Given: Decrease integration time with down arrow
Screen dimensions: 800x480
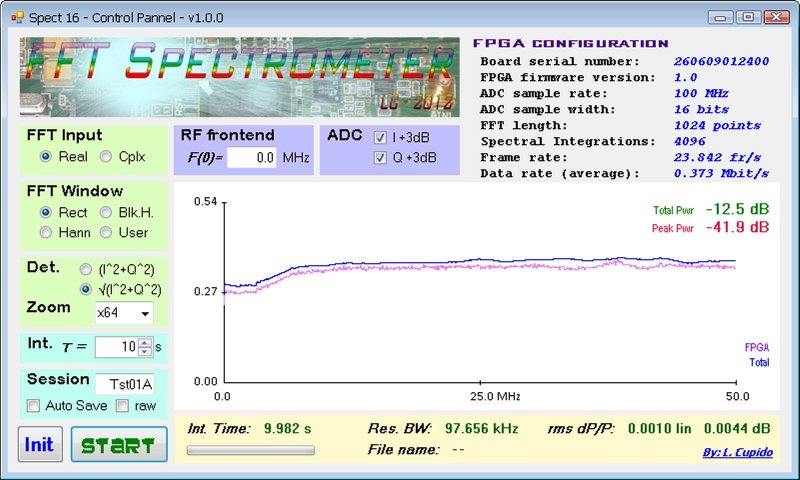Looking at the screenshot, I should (145, 351).
